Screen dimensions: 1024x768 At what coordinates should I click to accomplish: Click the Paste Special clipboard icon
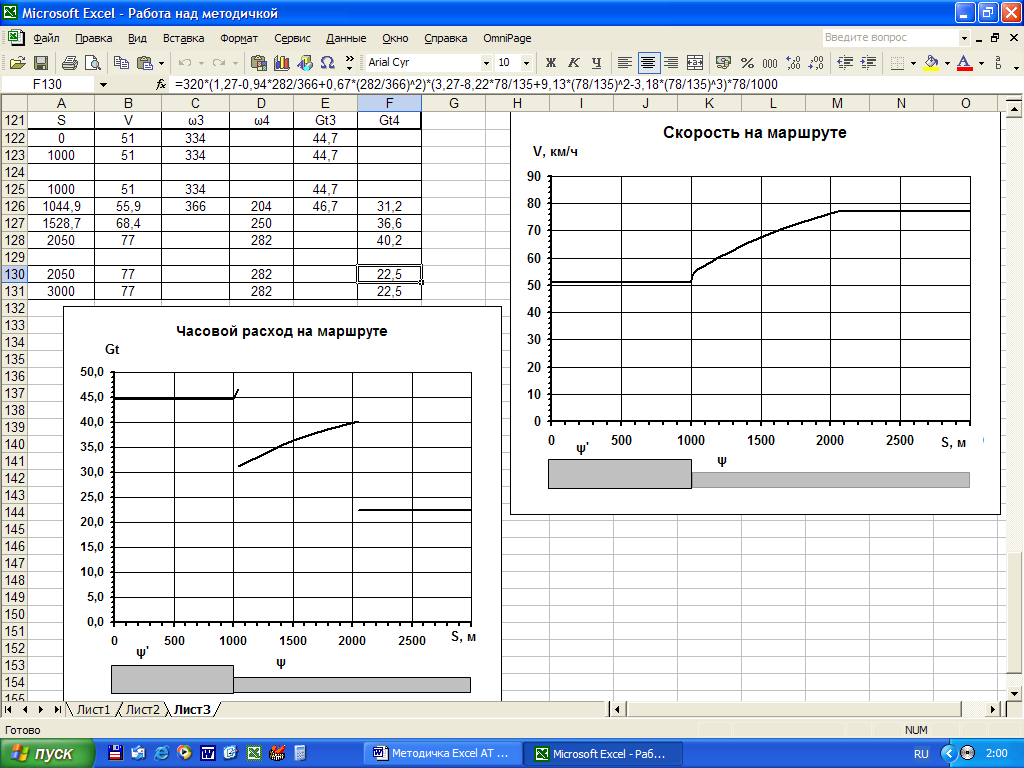tap(259, 63)
